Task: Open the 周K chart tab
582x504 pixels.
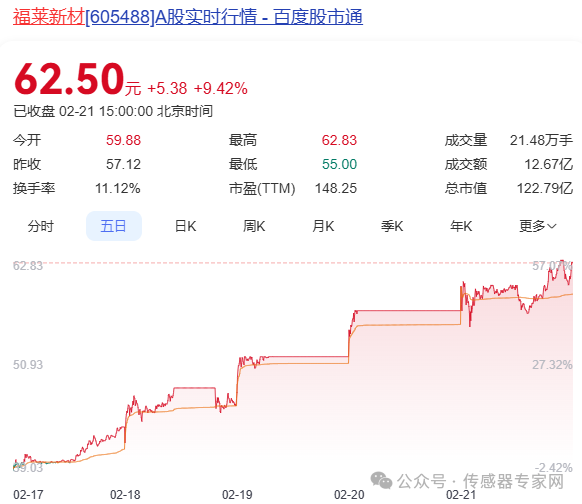Action: pos(254,226)
